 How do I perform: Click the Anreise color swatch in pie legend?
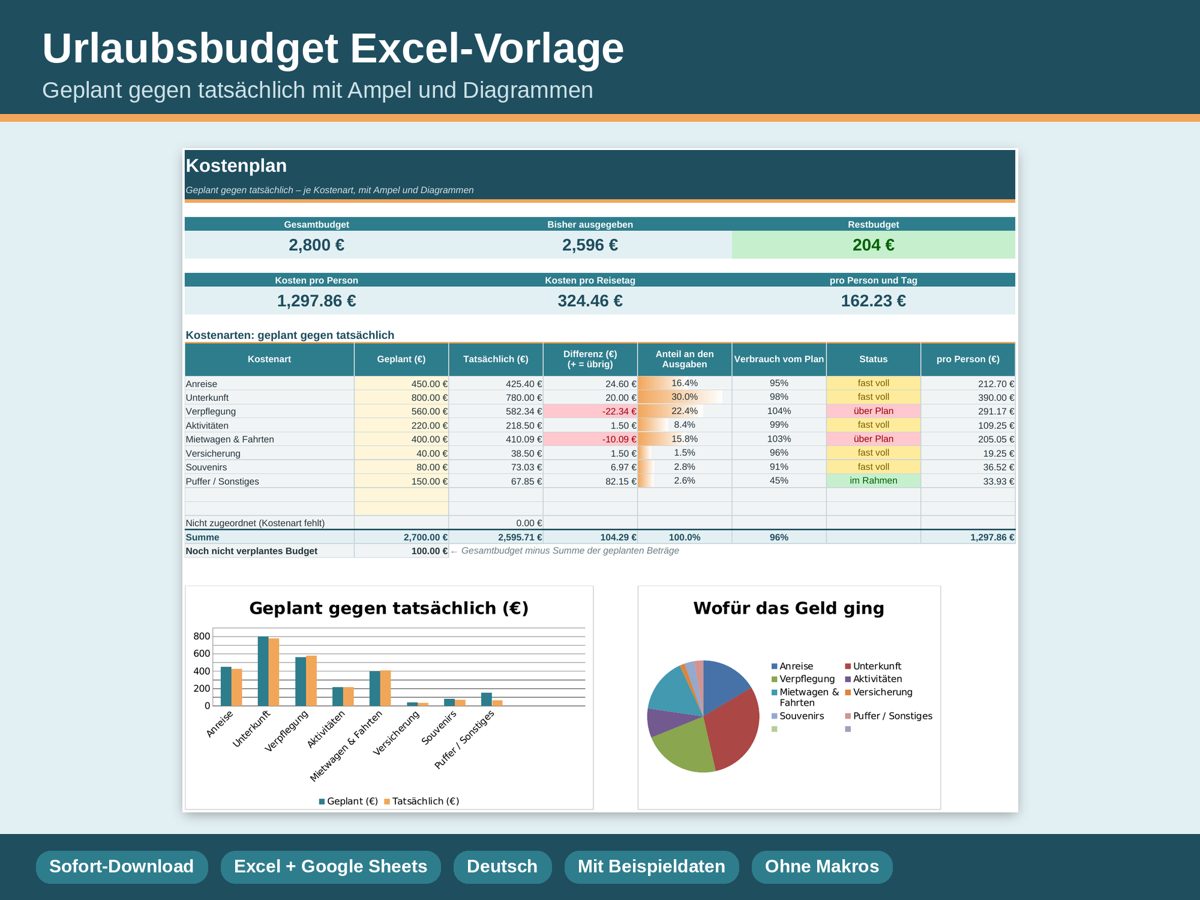pyautogui.click(x=775, y=666)
